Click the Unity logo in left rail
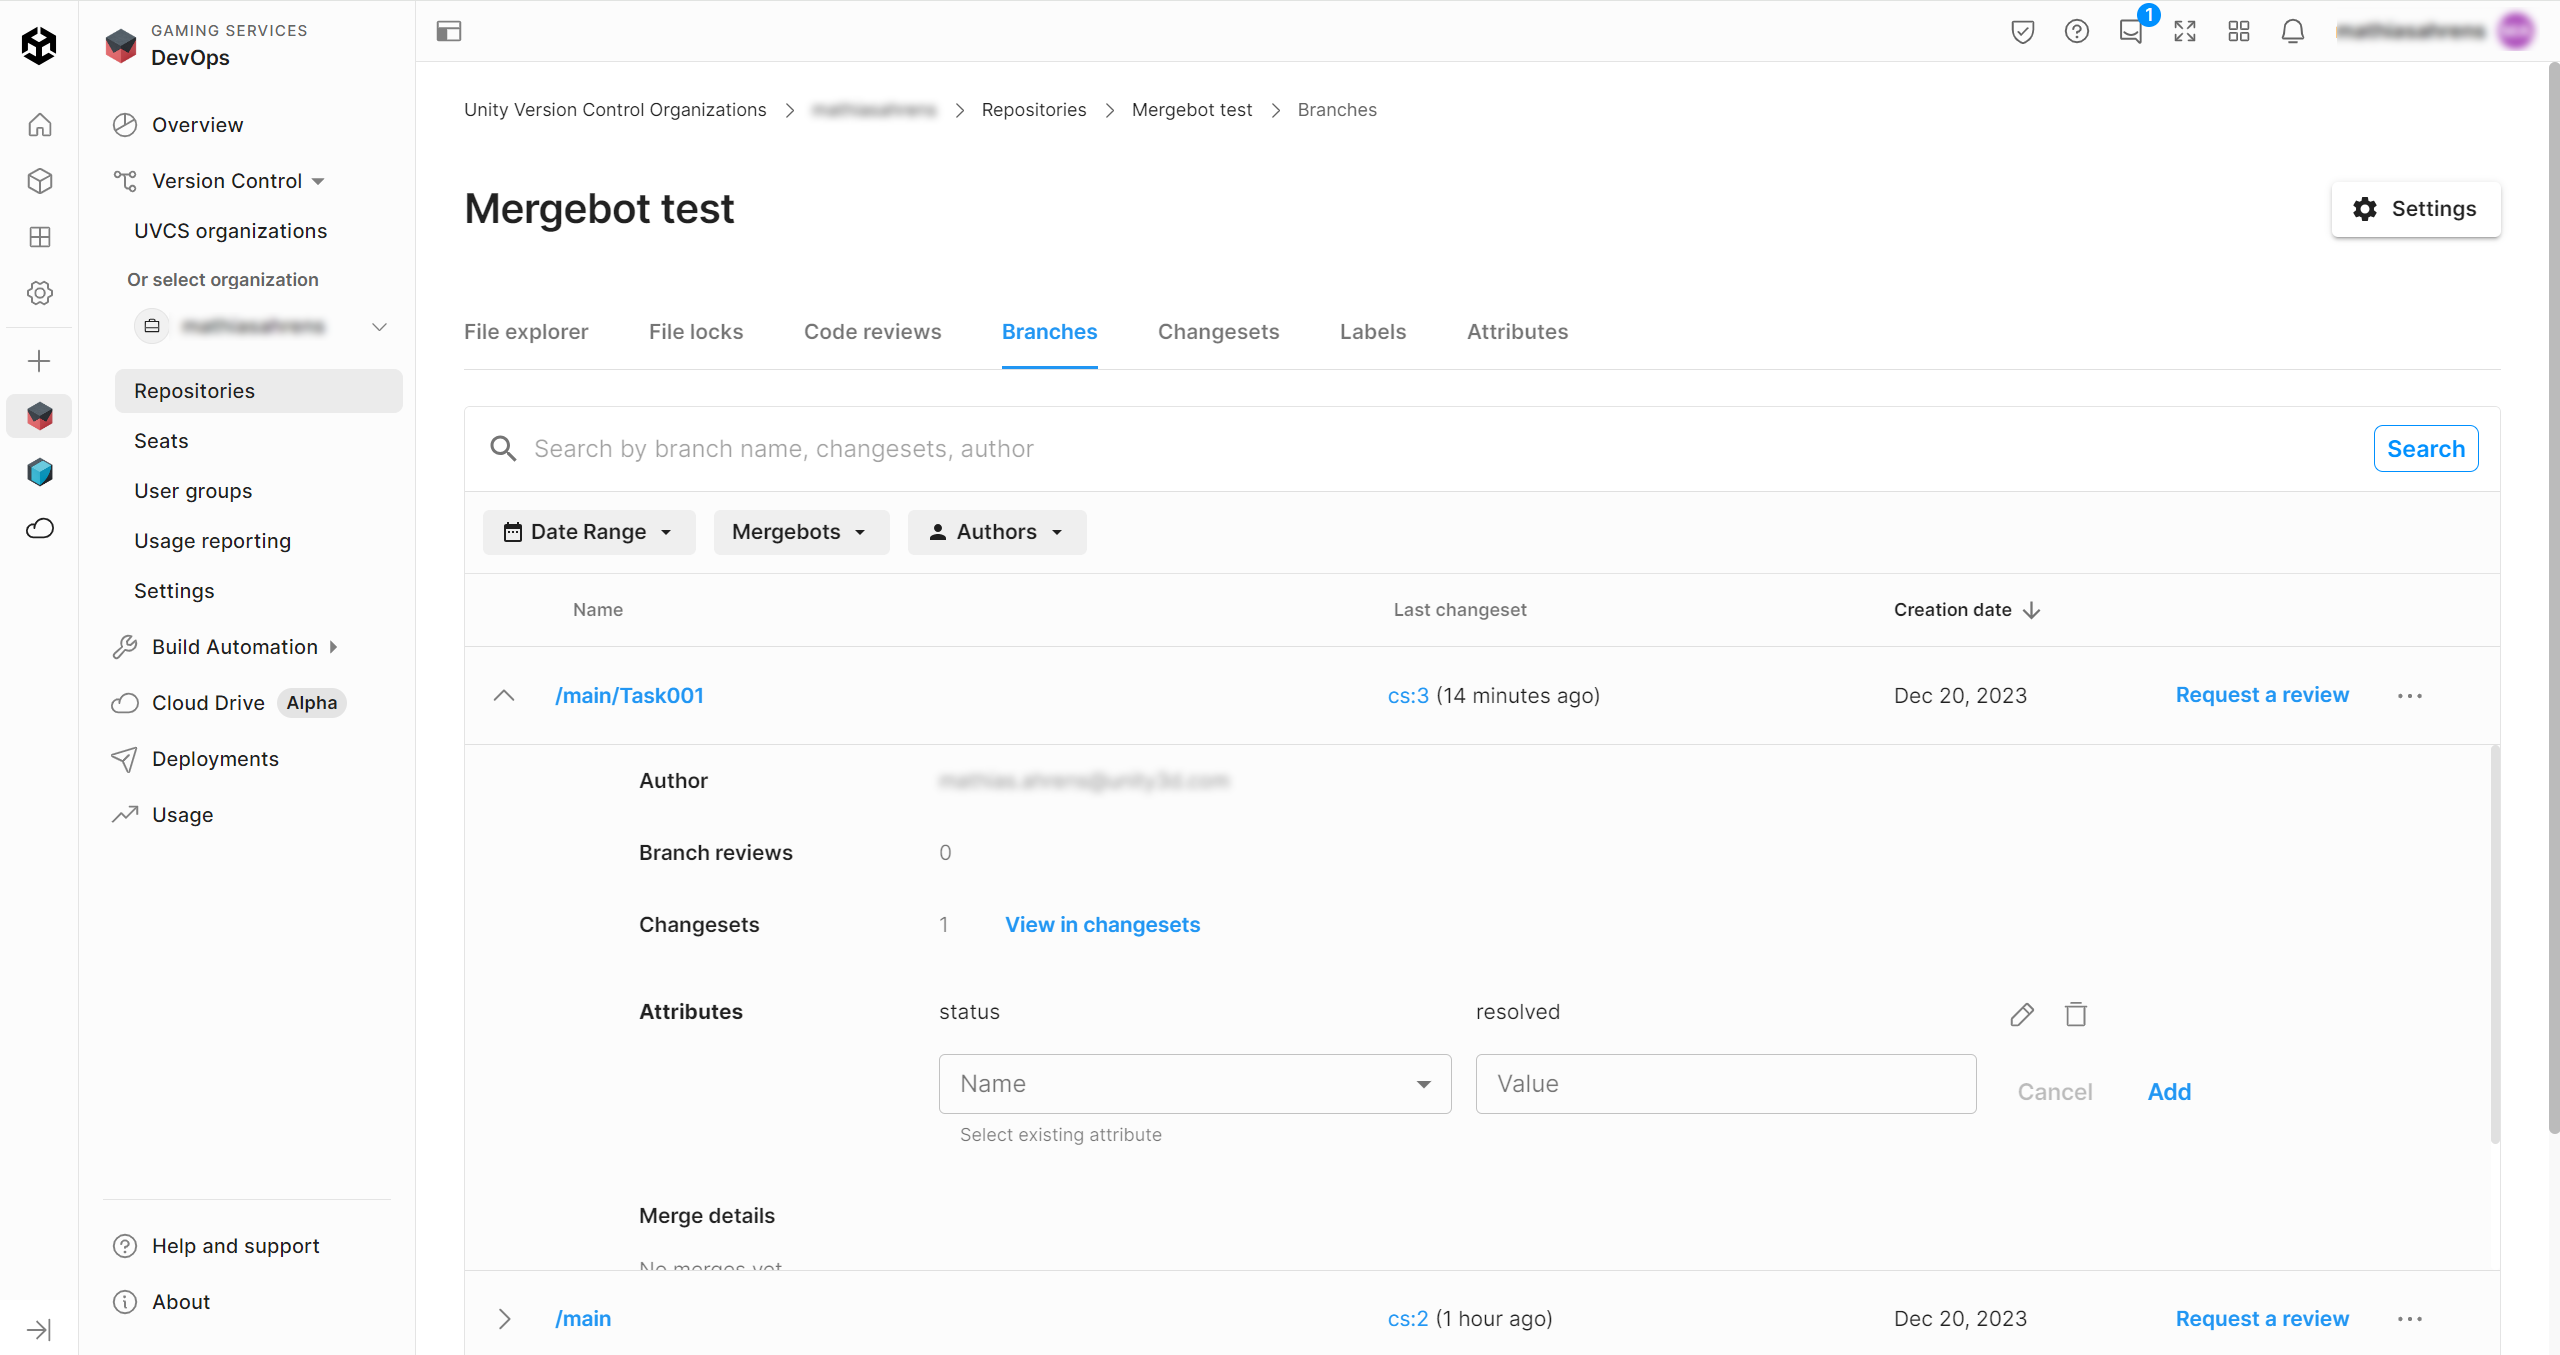 [39, 45]
